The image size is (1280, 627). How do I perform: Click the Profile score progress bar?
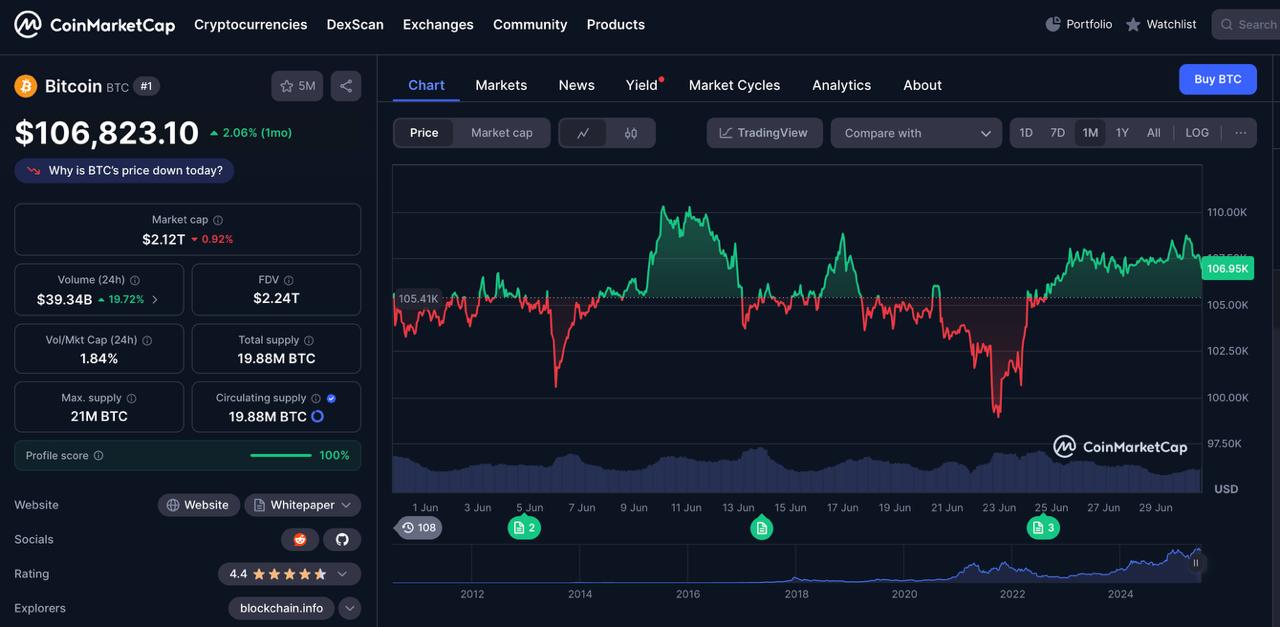tap(281, 456)
